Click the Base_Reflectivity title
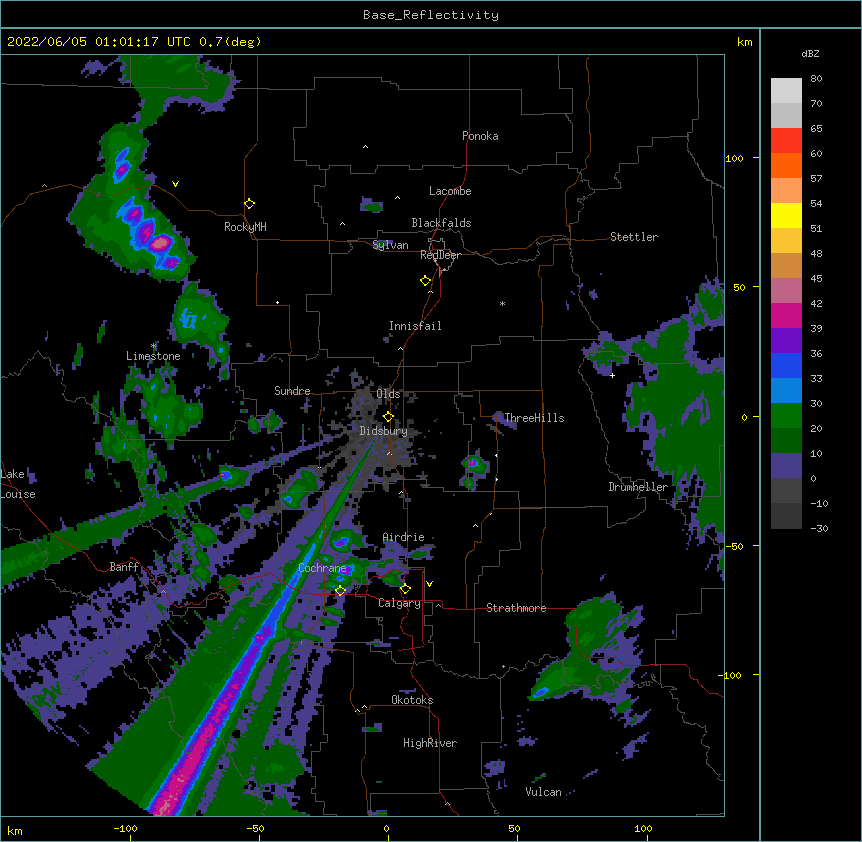Image resolution: width=862 pixels, height=842 pixels. tap(431, 15)
